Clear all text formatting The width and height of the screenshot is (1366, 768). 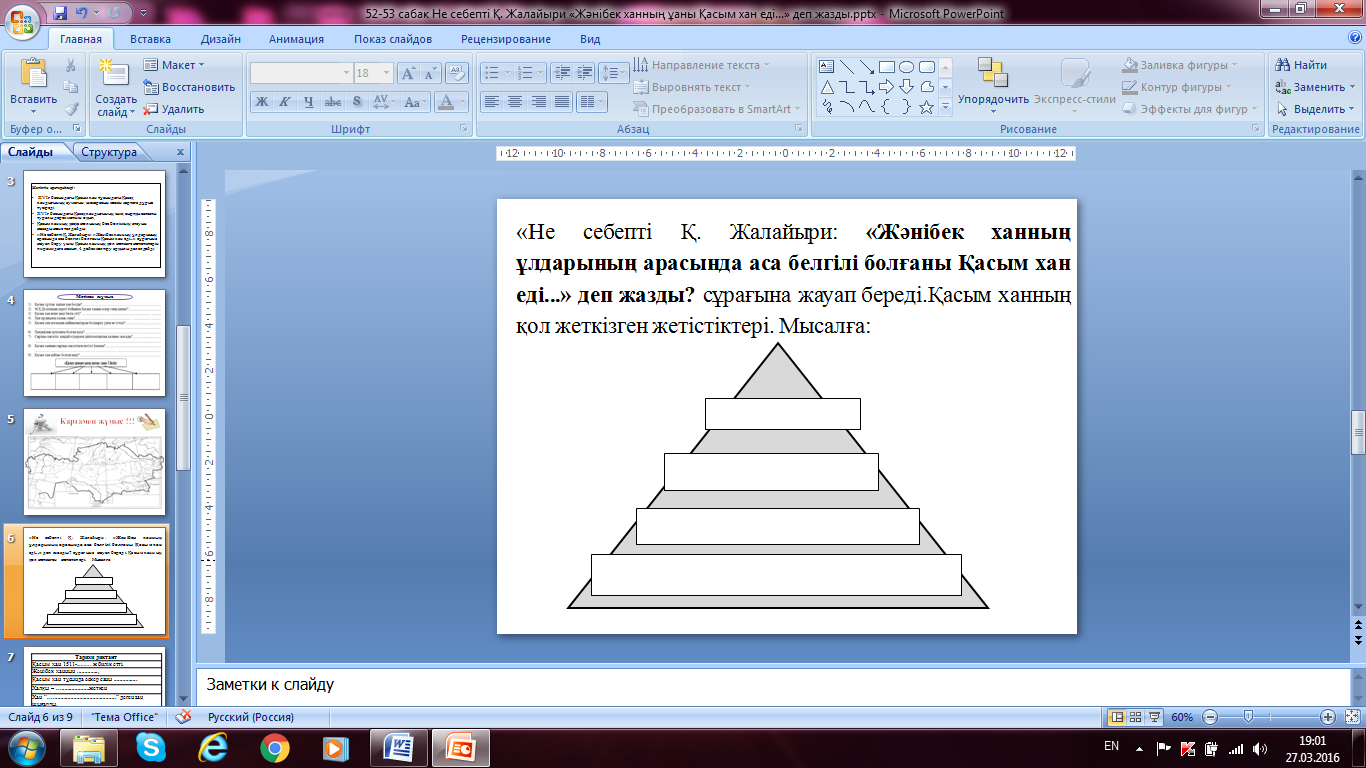click(x=458, y=73)
